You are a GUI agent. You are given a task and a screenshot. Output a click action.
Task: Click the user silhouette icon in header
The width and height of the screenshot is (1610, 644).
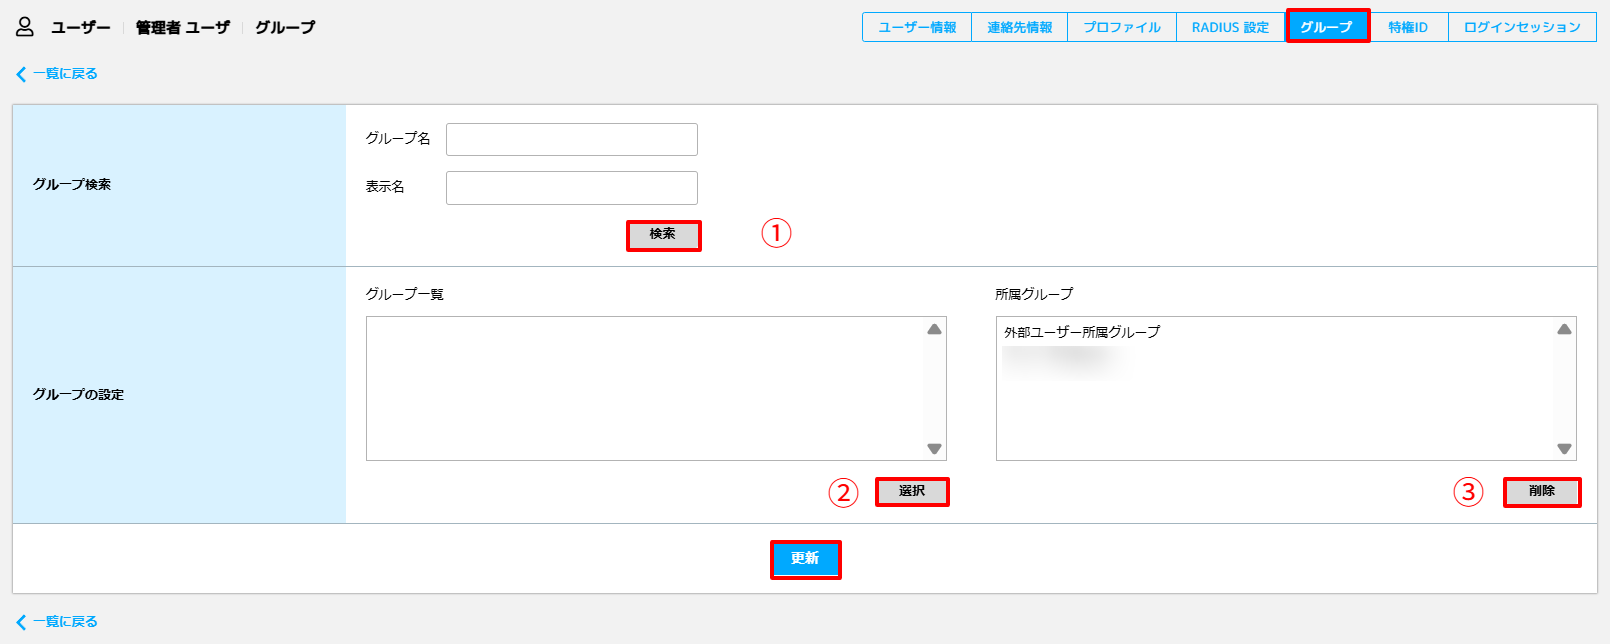coord(25,27)
